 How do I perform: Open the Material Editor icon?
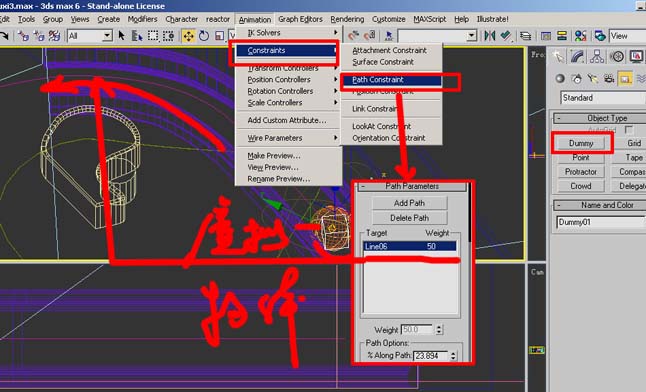coord(580,36)
